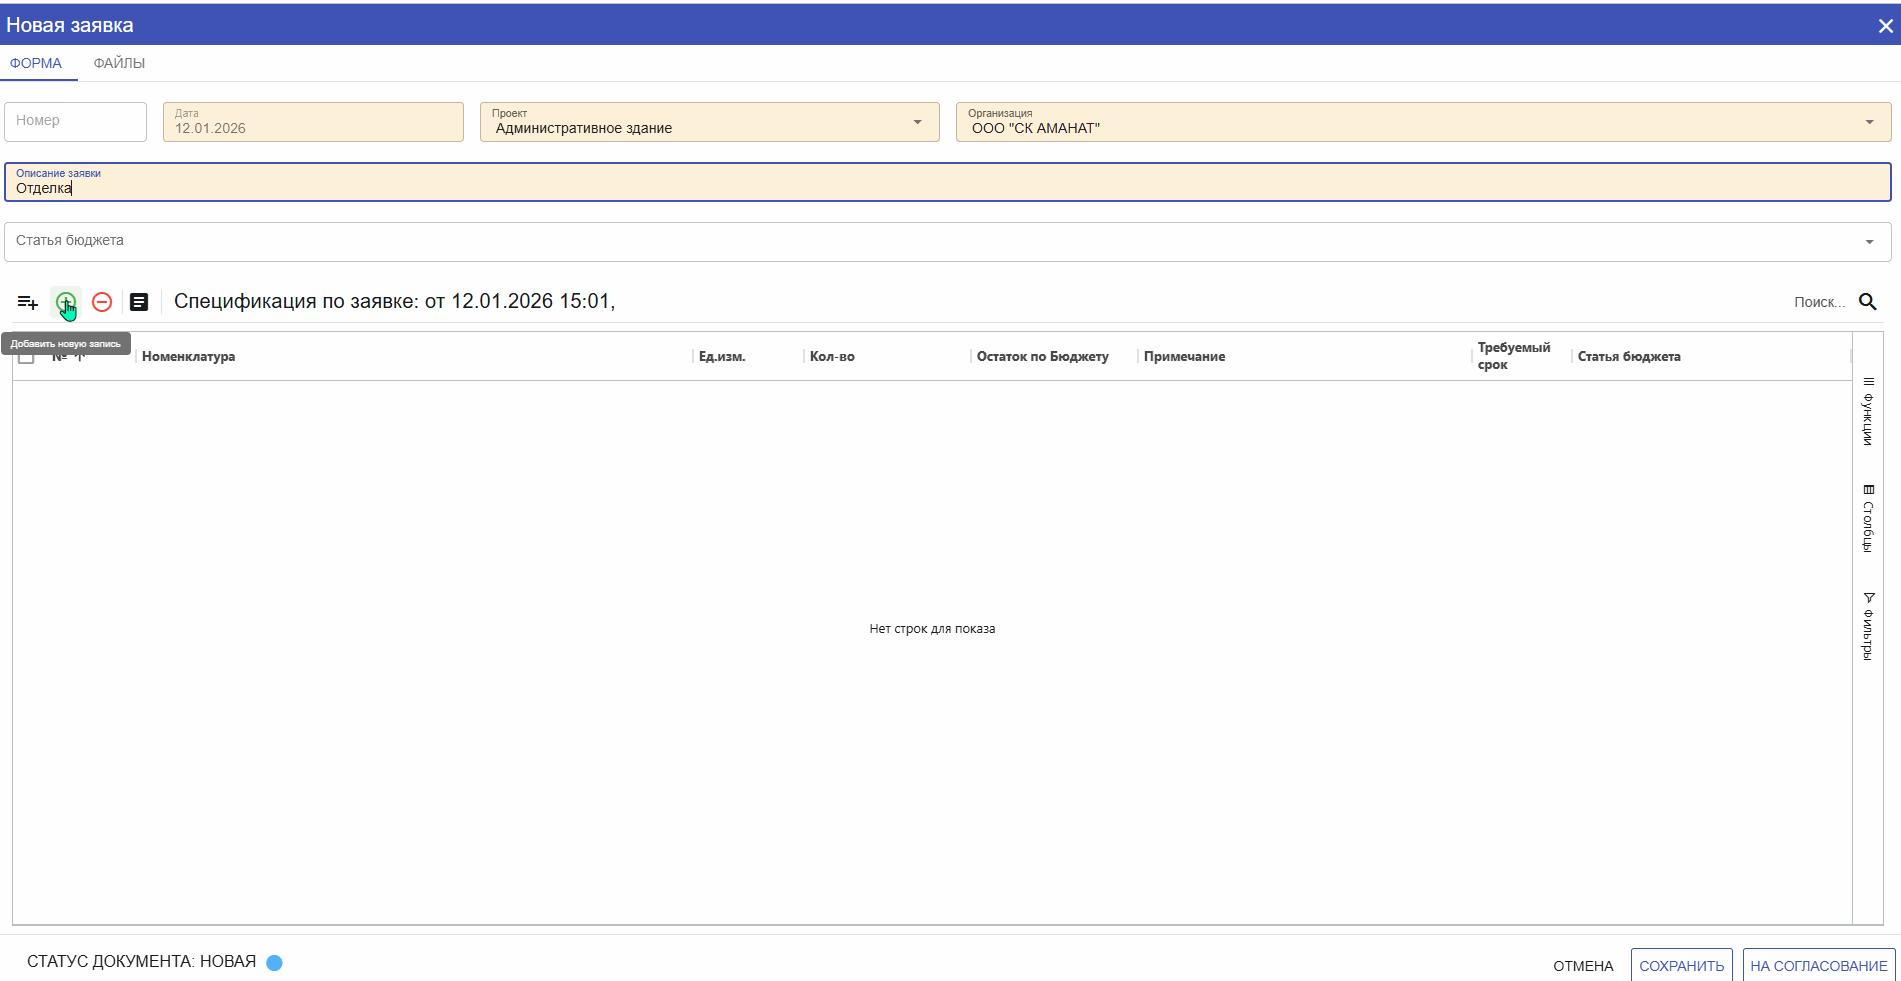
Task: Click the red remove record icon
Action: click(x=102, y=302)
